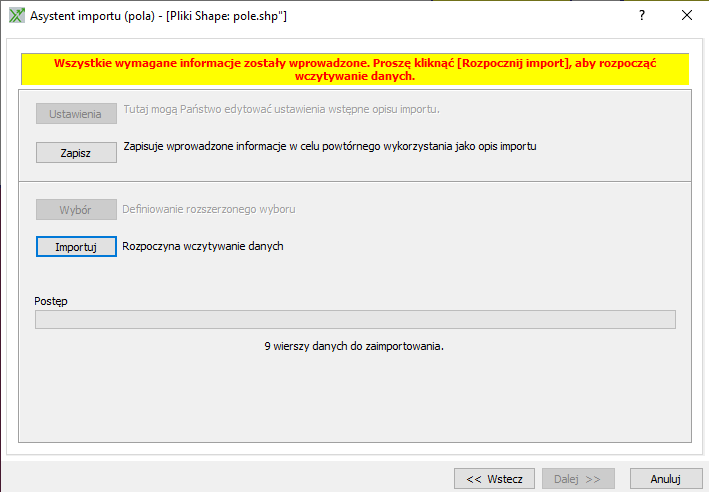Click the yellow banner with red instruction text

pyautogui.click(x=355, y=69)
